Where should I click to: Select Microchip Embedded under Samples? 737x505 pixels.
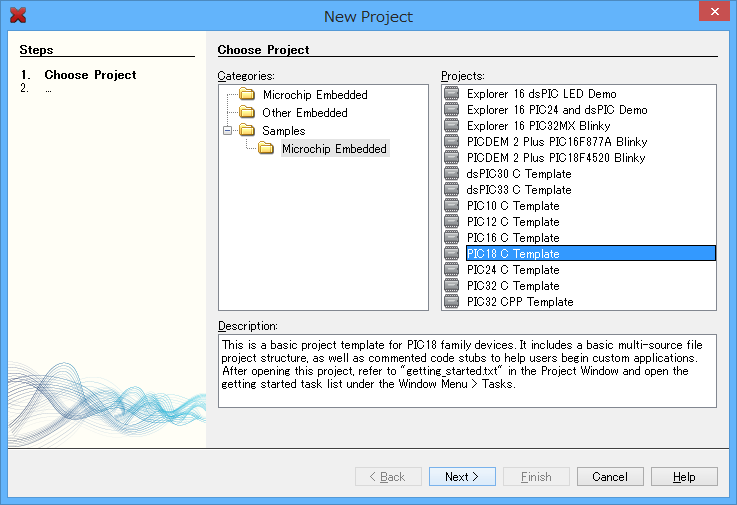pos(334,149)
